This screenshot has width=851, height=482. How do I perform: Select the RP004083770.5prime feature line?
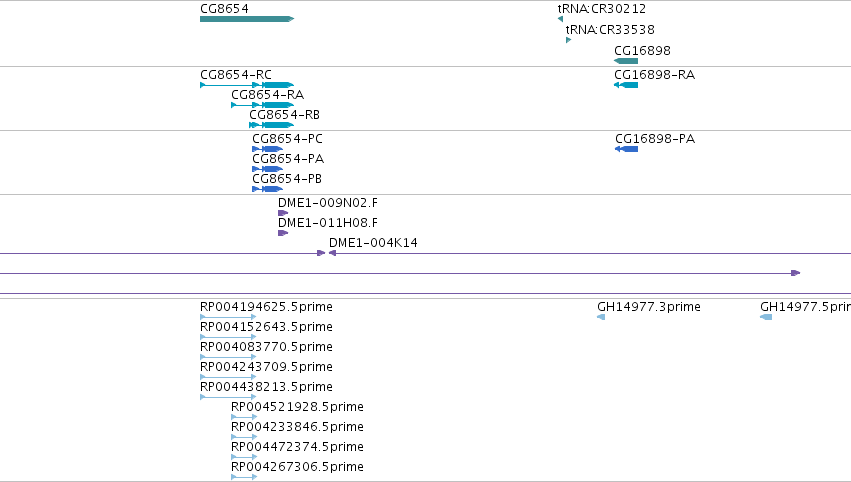[x=228, y=357]
